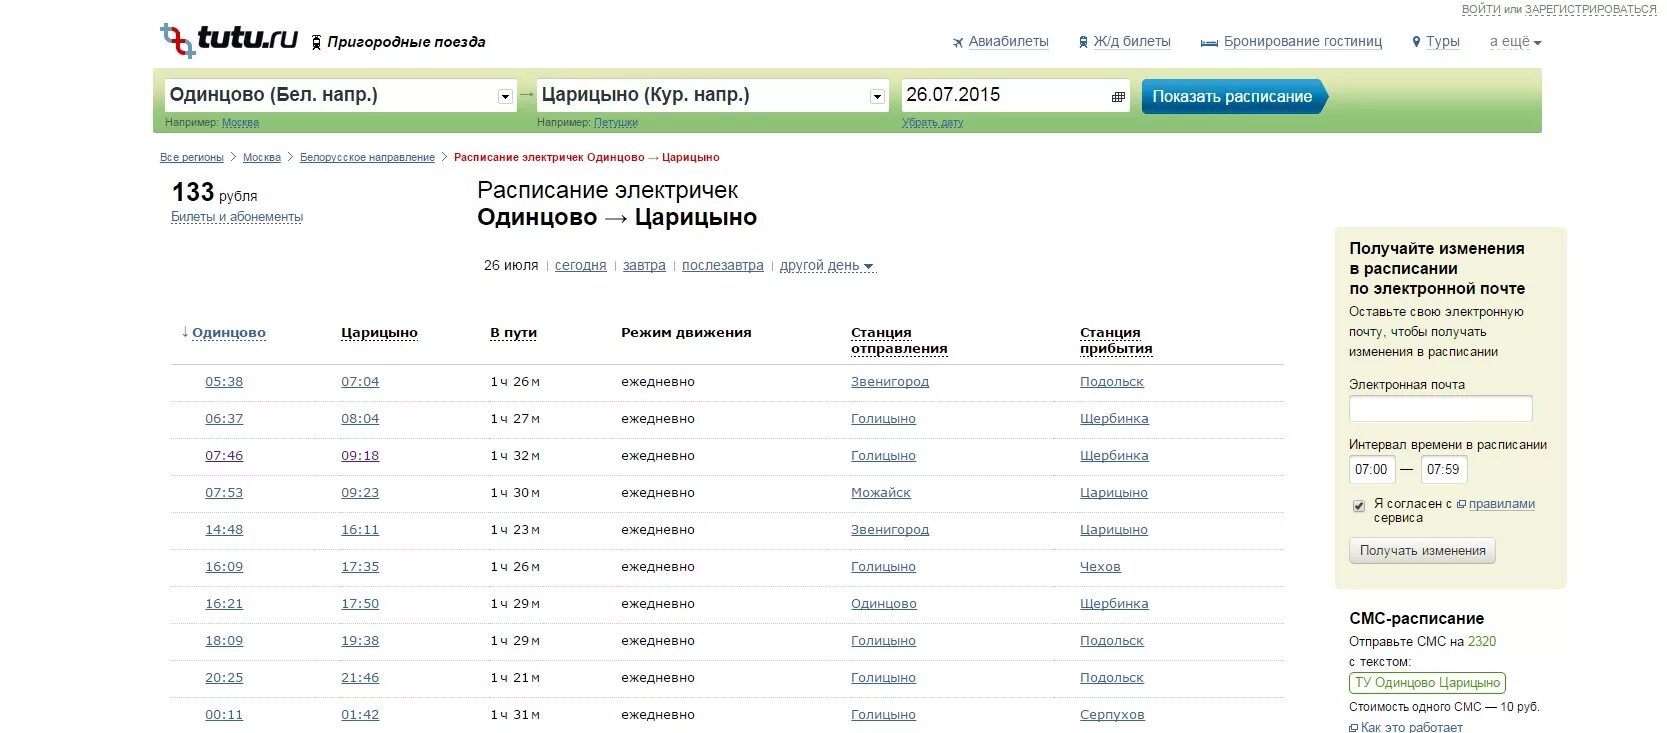Click the tutu.ru logo
This screenshot has height=733, width=1667.
click(x=229, y=40)
